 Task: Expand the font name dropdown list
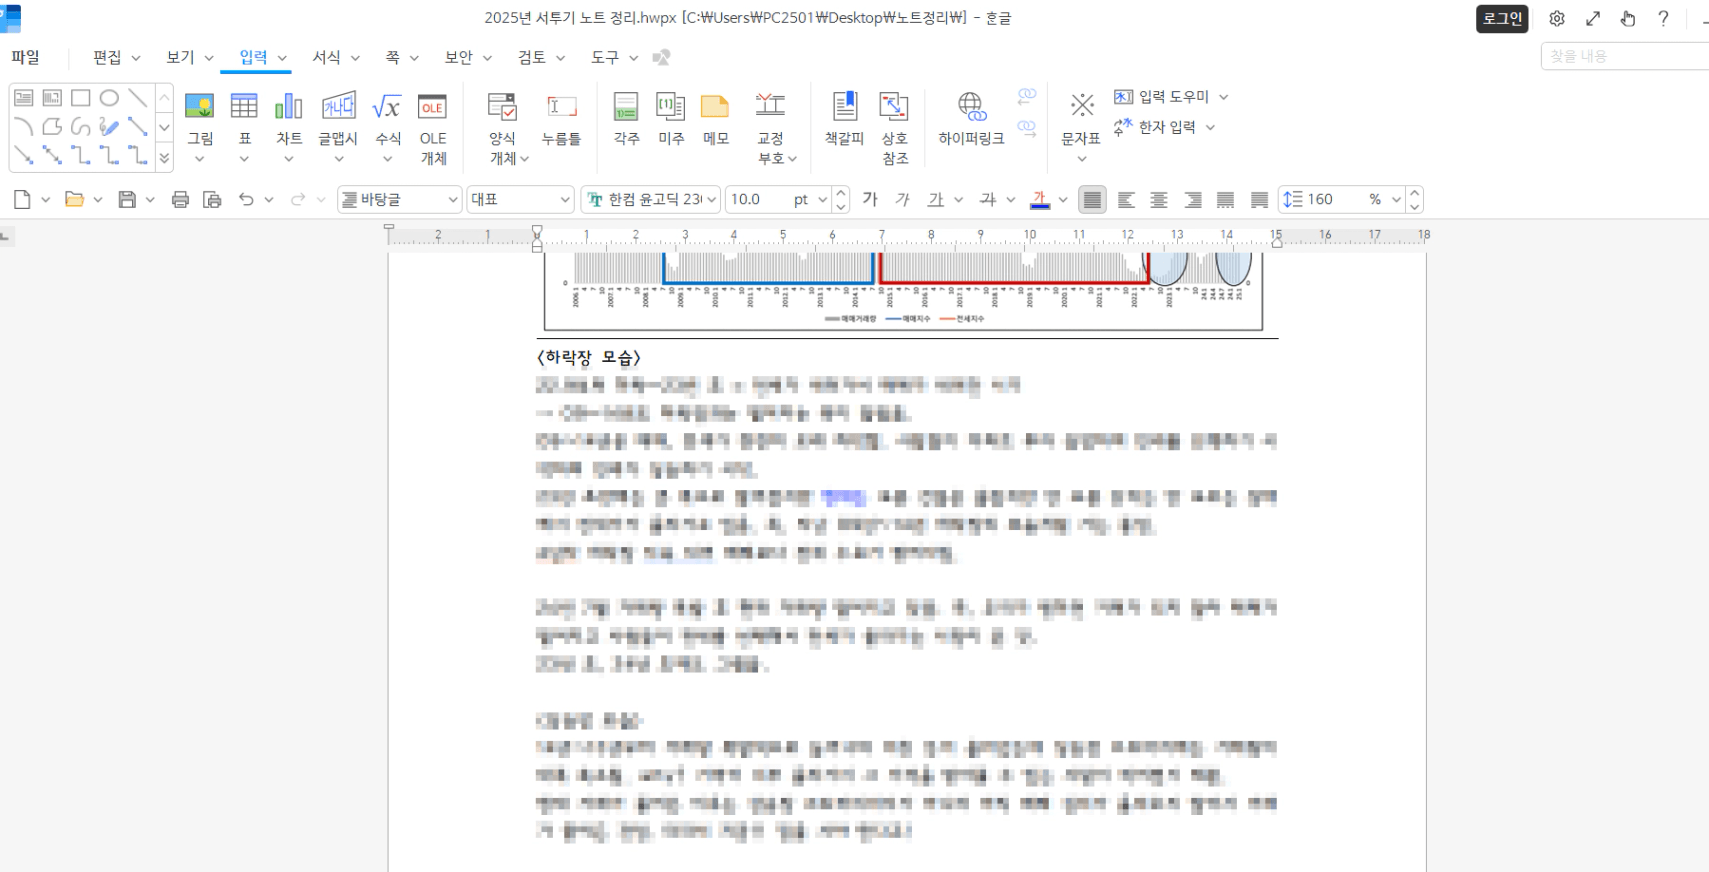click(x=712, y=200)
